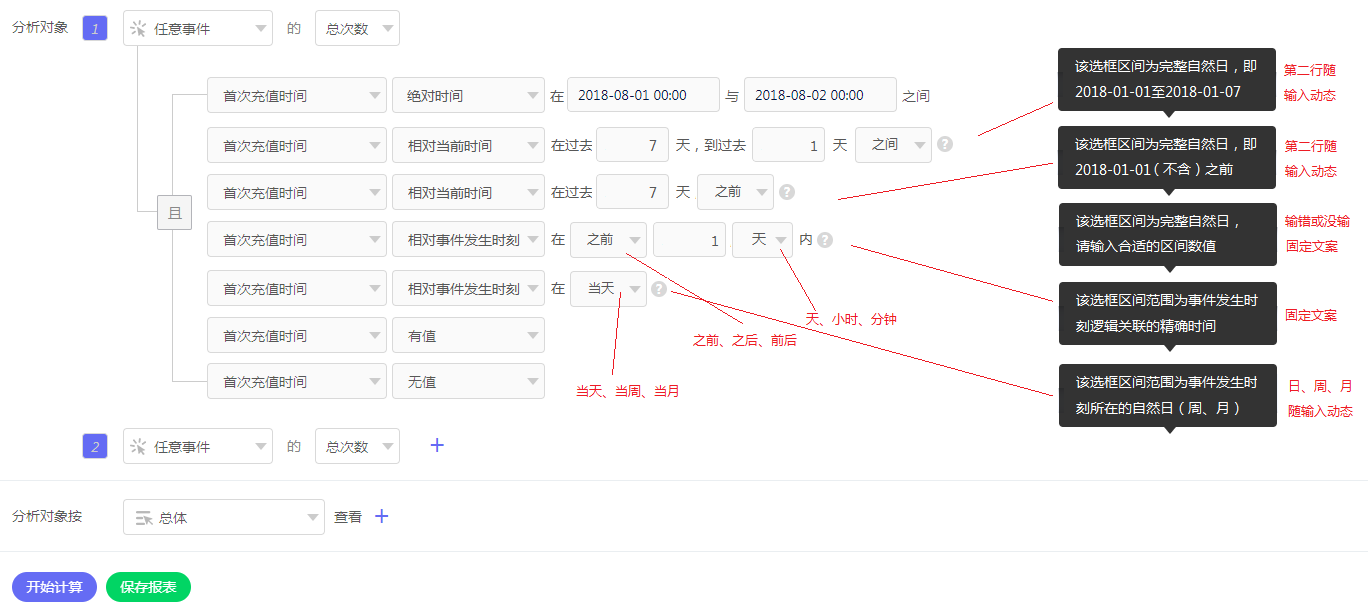The width and height of the screenshot is (1368, 614).
Task: Click the end date field 2018-08-02 00:00
Action: (820, 96)
